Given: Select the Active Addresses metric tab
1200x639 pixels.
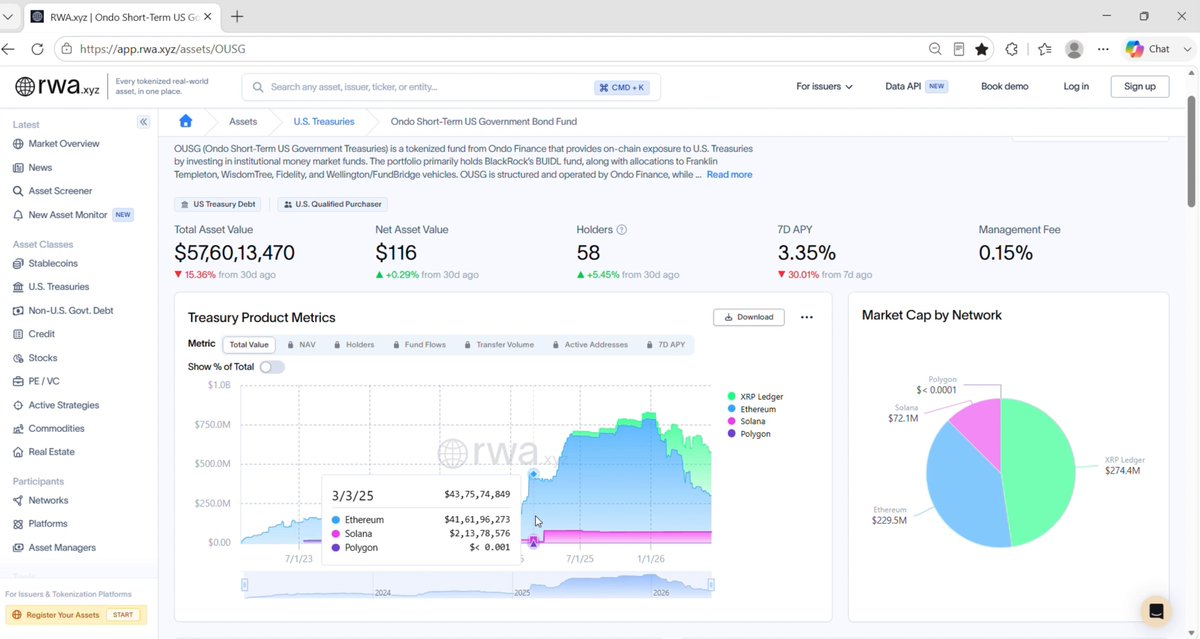Looking at the screenshot, I should click(x=589, y=345).
